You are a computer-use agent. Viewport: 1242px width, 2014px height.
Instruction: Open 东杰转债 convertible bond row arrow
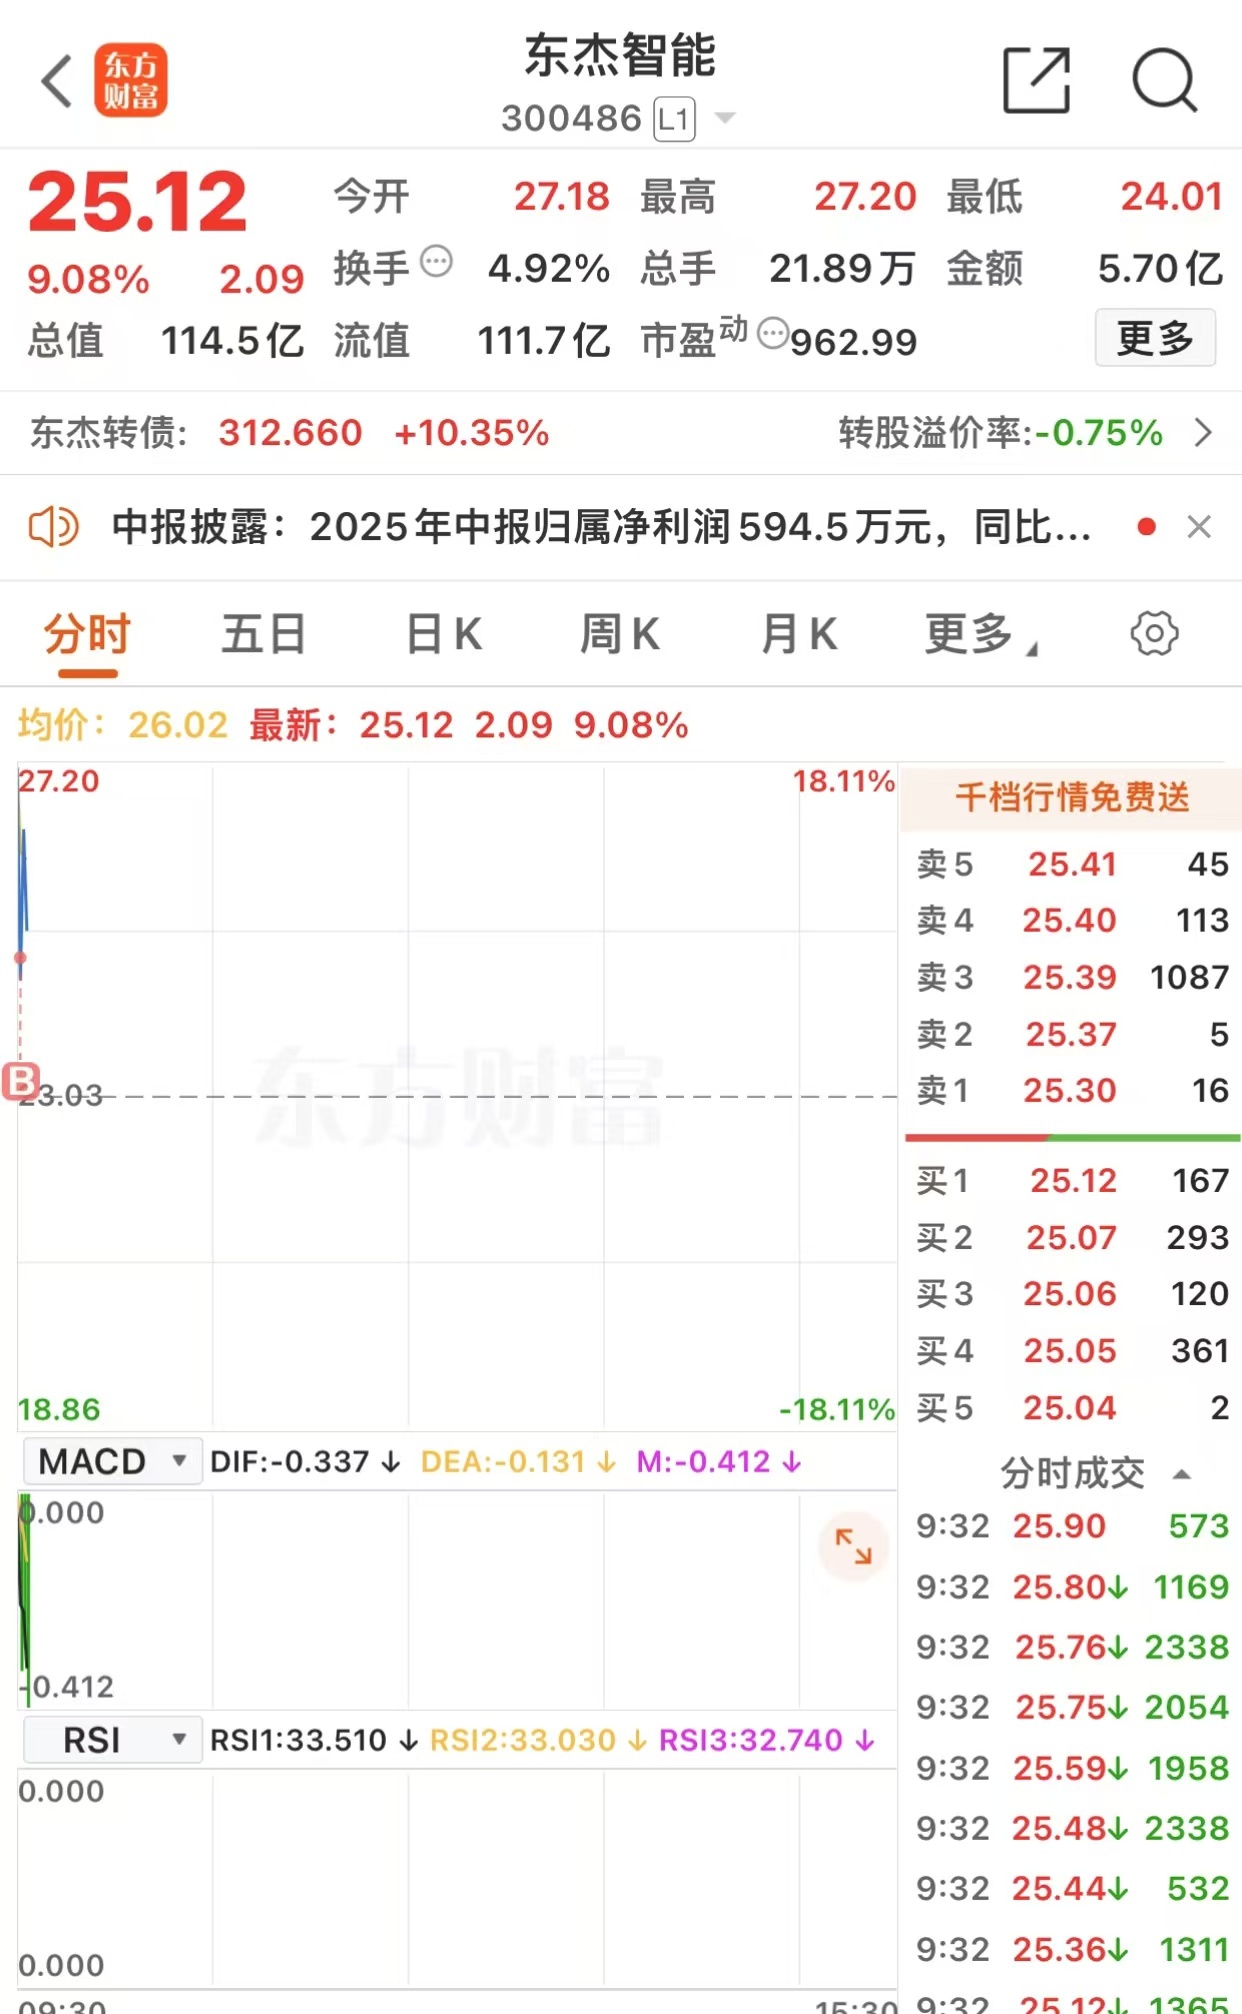1203,433
